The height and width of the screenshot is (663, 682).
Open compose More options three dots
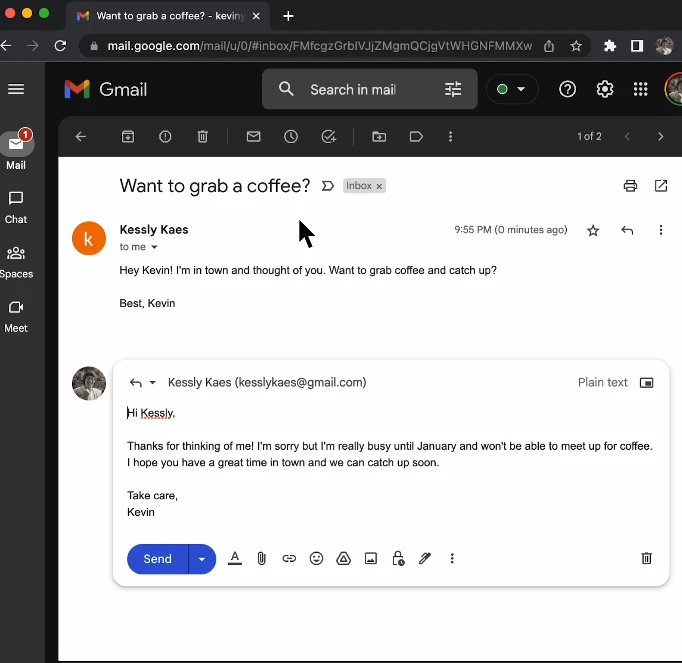point(452,559)
